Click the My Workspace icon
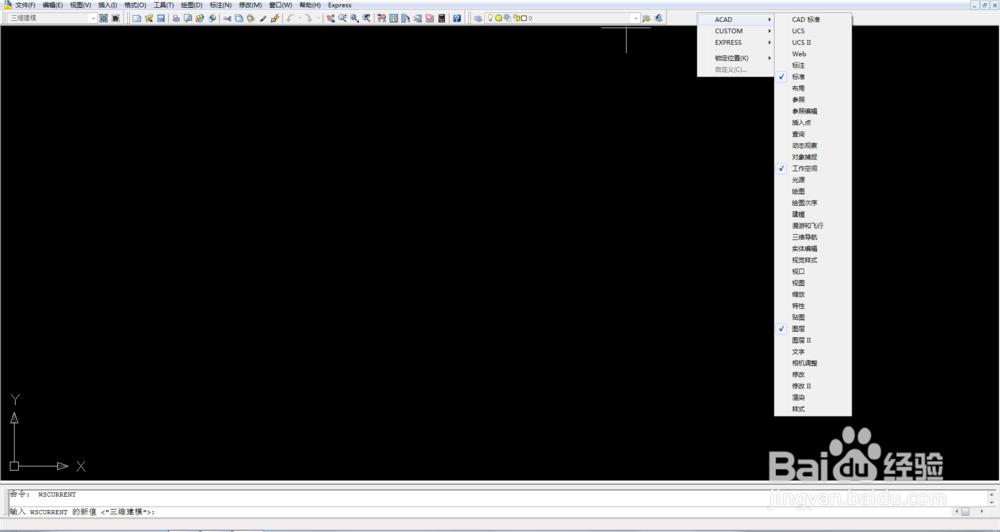 tap(115, 18)
